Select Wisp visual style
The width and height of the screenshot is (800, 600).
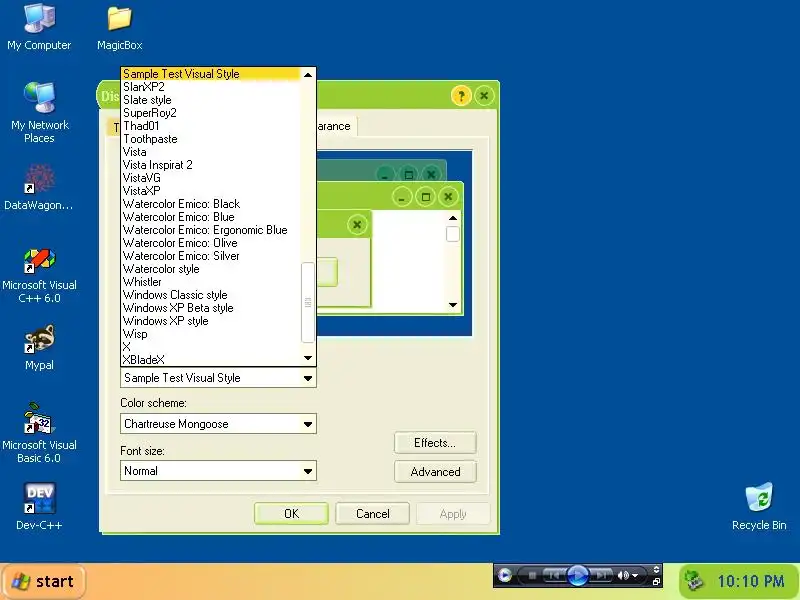[211, 334]
